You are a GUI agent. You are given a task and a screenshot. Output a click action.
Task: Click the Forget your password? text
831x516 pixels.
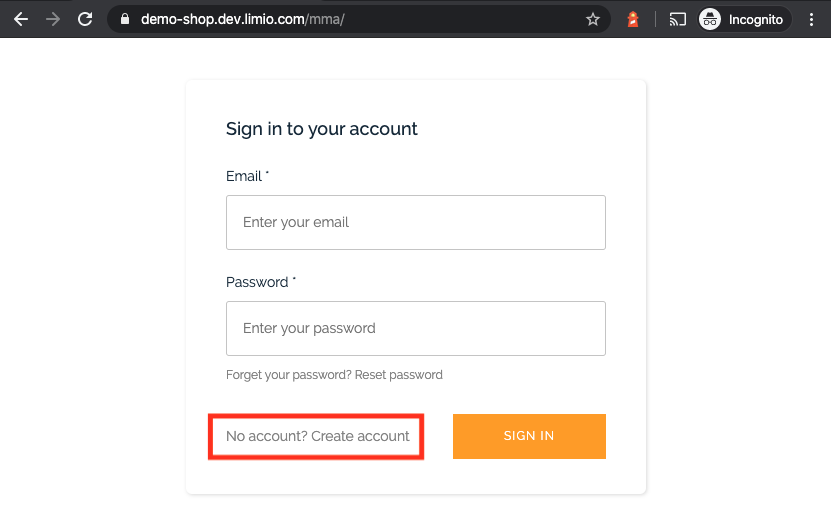point(289,375)
